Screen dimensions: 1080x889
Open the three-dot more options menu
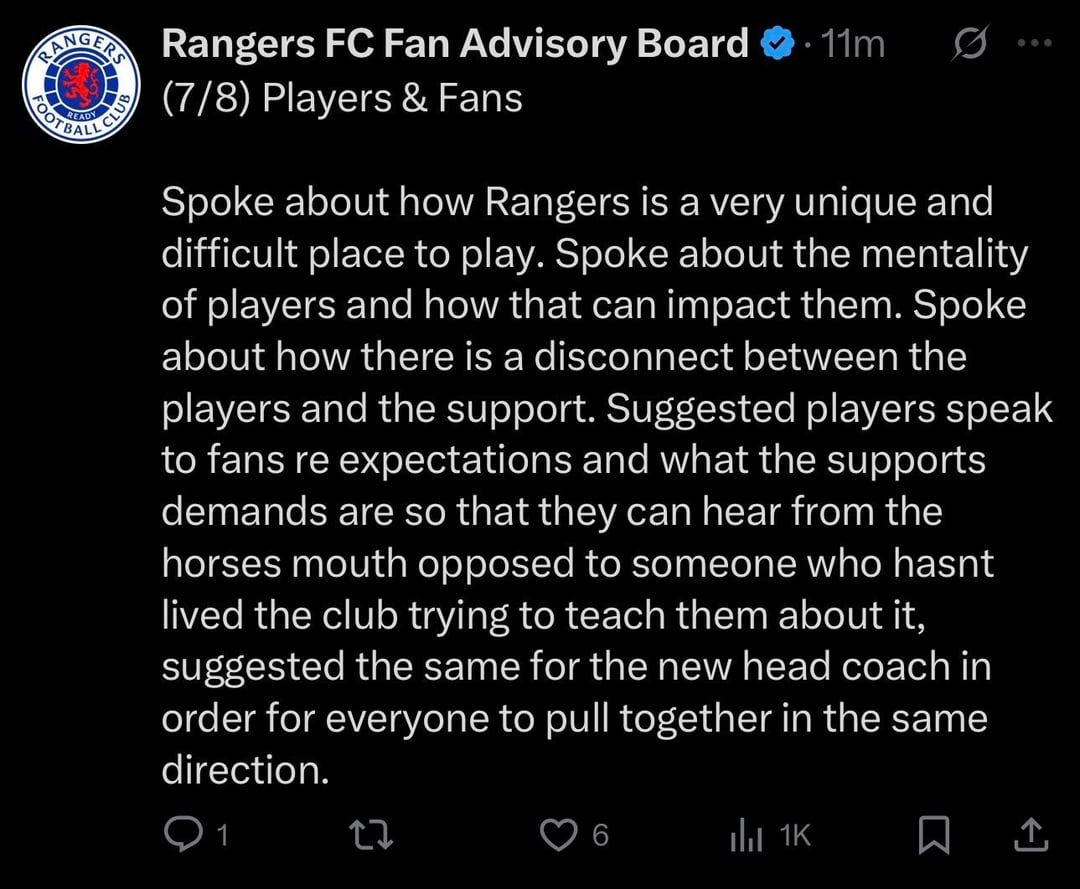tap(1033, 44)
